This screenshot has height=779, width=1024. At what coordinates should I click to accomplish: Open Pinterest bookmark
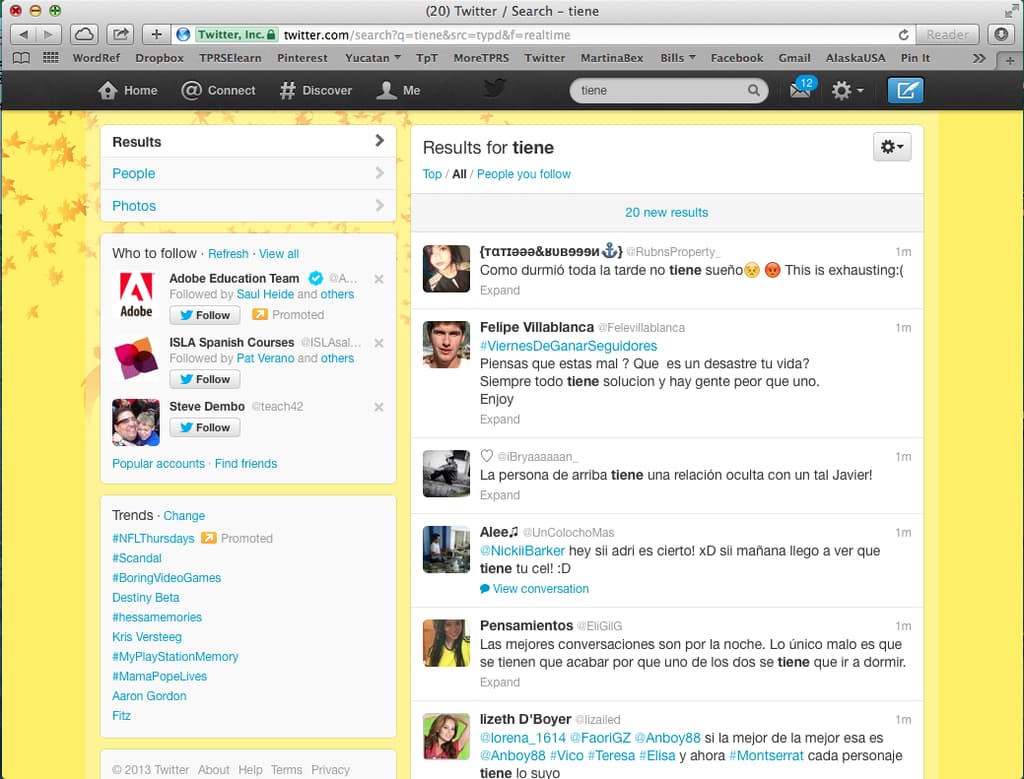pyautogui.click(x=302, y=58)
